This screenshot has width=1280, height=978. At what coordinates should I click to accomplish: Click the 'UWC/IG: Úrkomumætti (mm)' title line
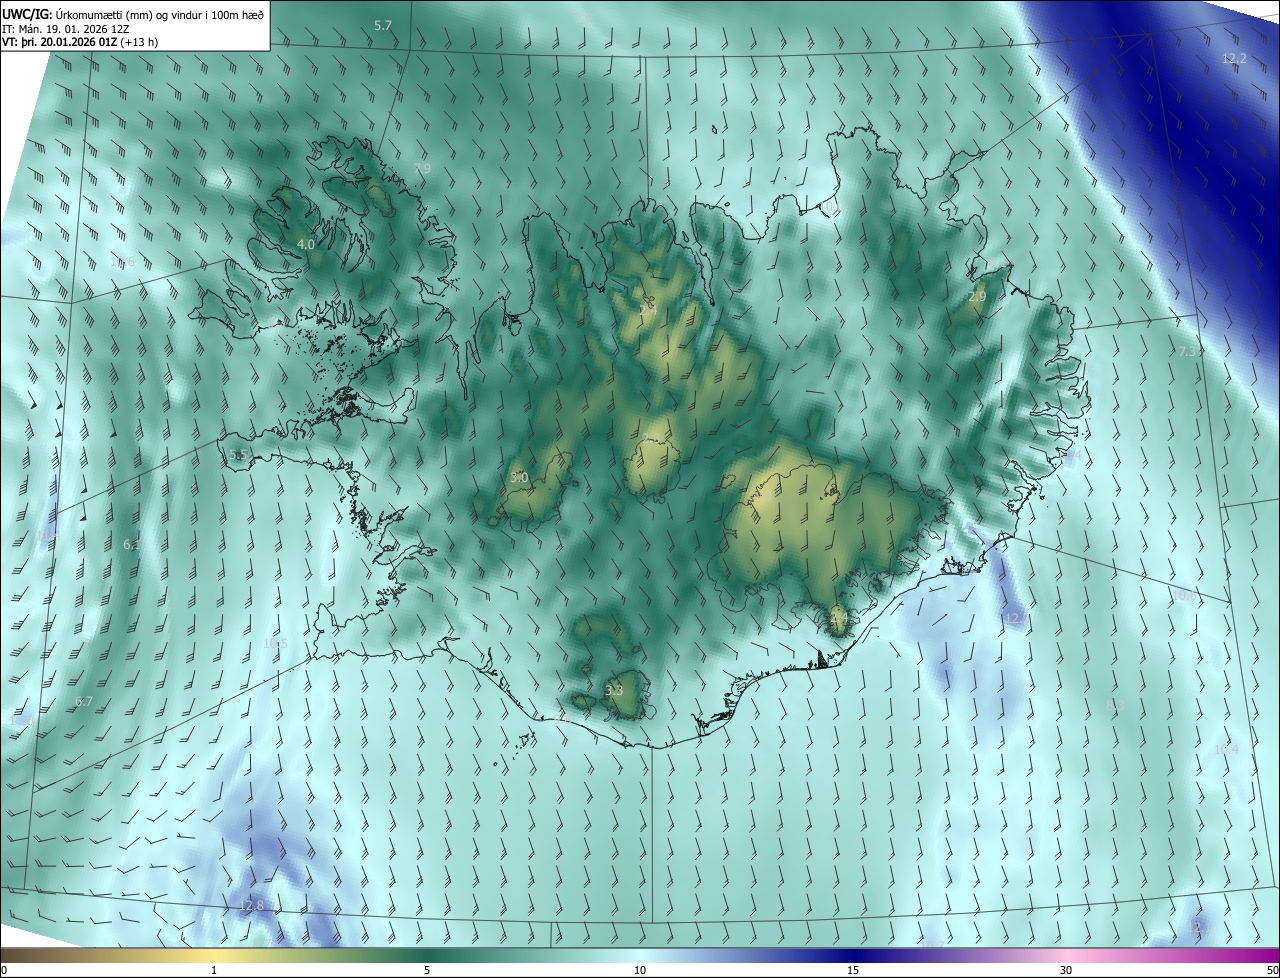[x=133, y=13]
